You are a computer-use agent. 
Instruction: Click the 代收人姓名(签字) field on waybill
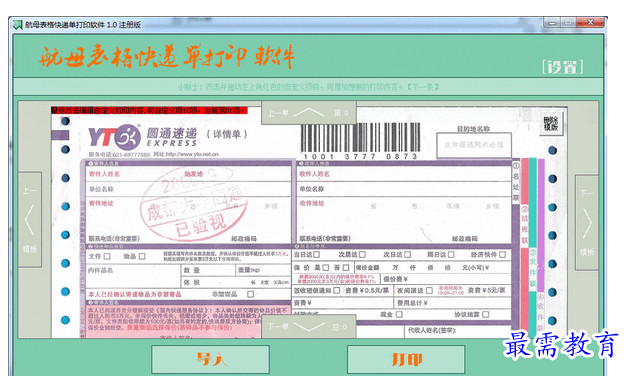pyautogui.click(x=458, y=331)
